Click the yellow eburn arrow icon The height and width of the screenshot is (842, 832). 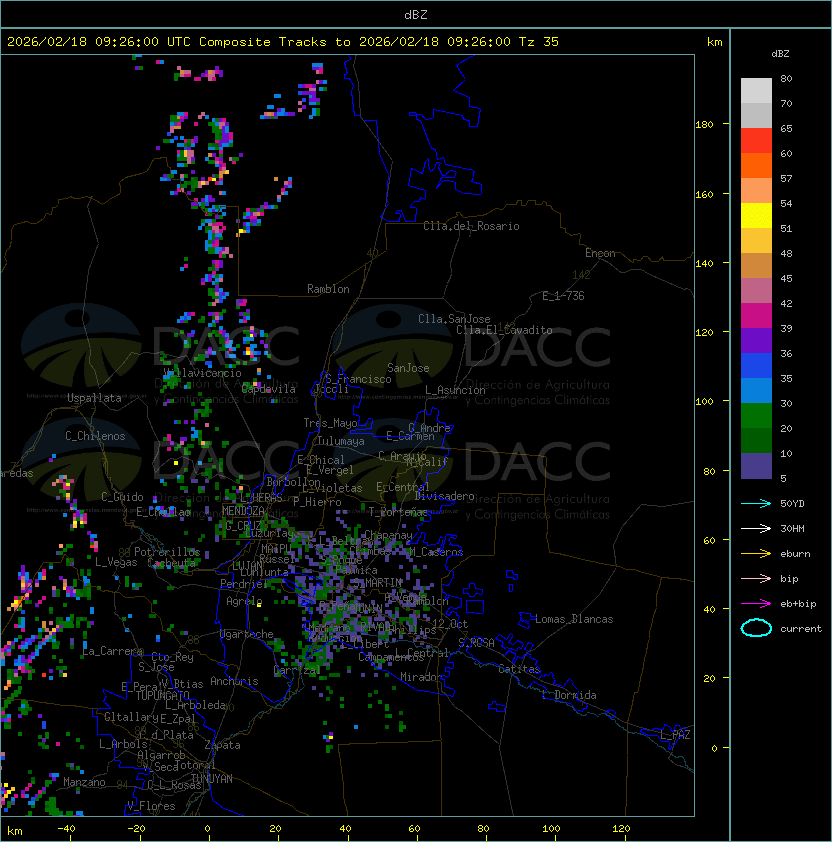pyautogui.click(x=756, y=554)
